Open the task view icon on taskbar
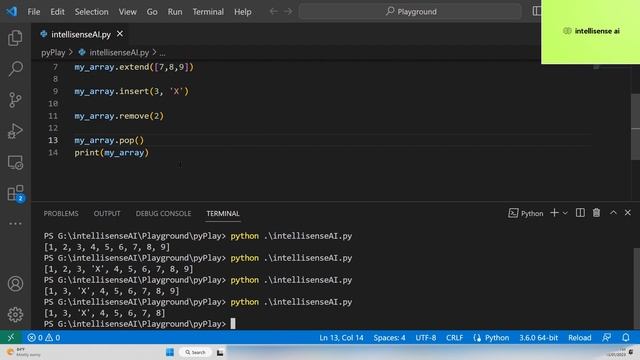 tap(220, 352)
